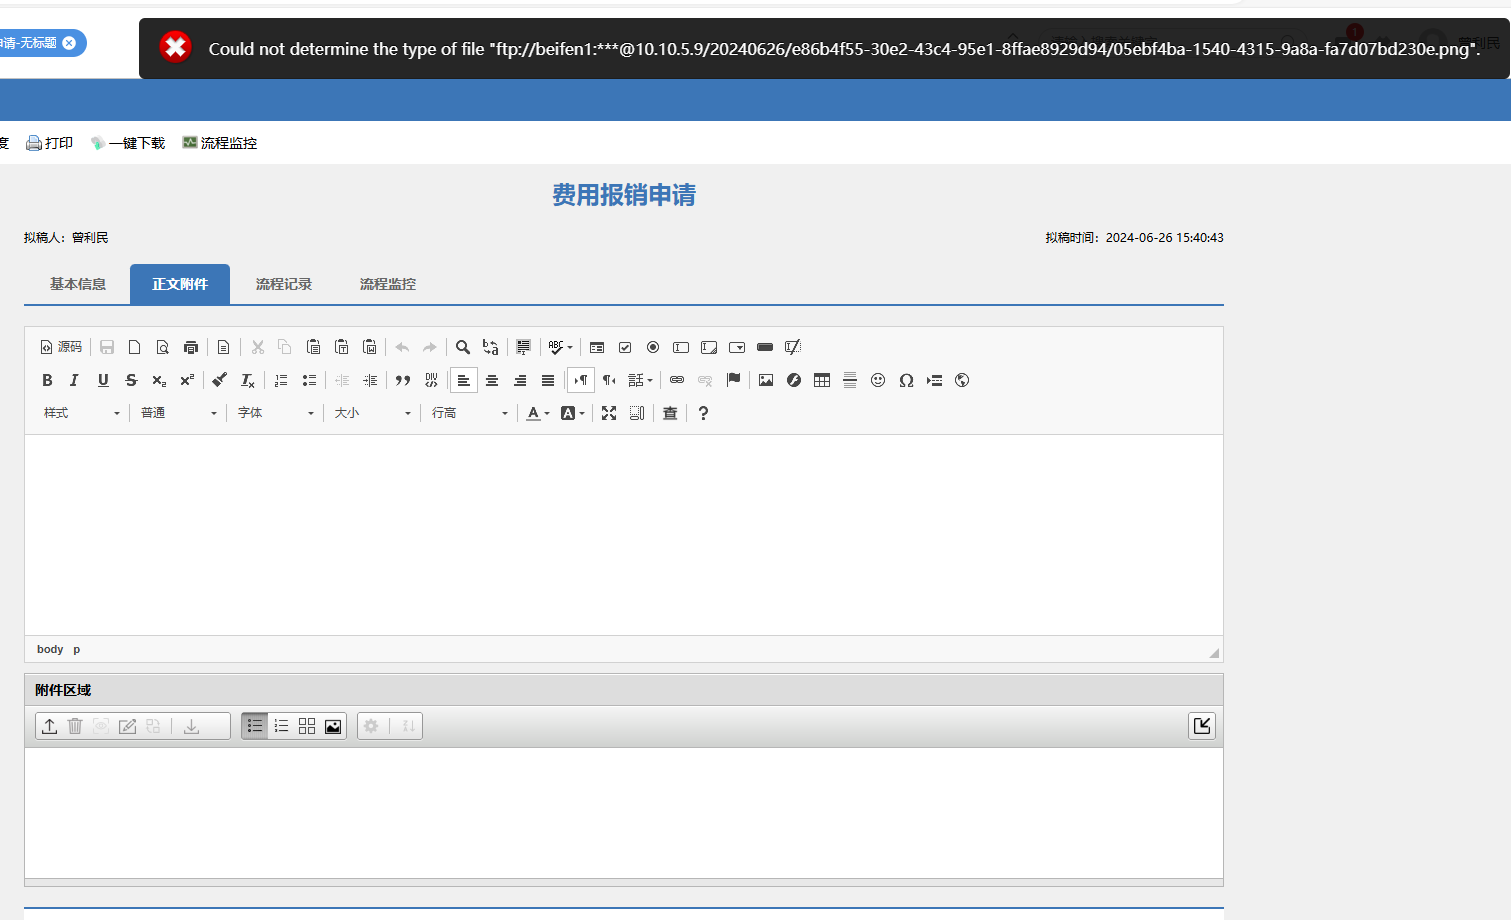Toggle Italic formatting

click(75, 380)
